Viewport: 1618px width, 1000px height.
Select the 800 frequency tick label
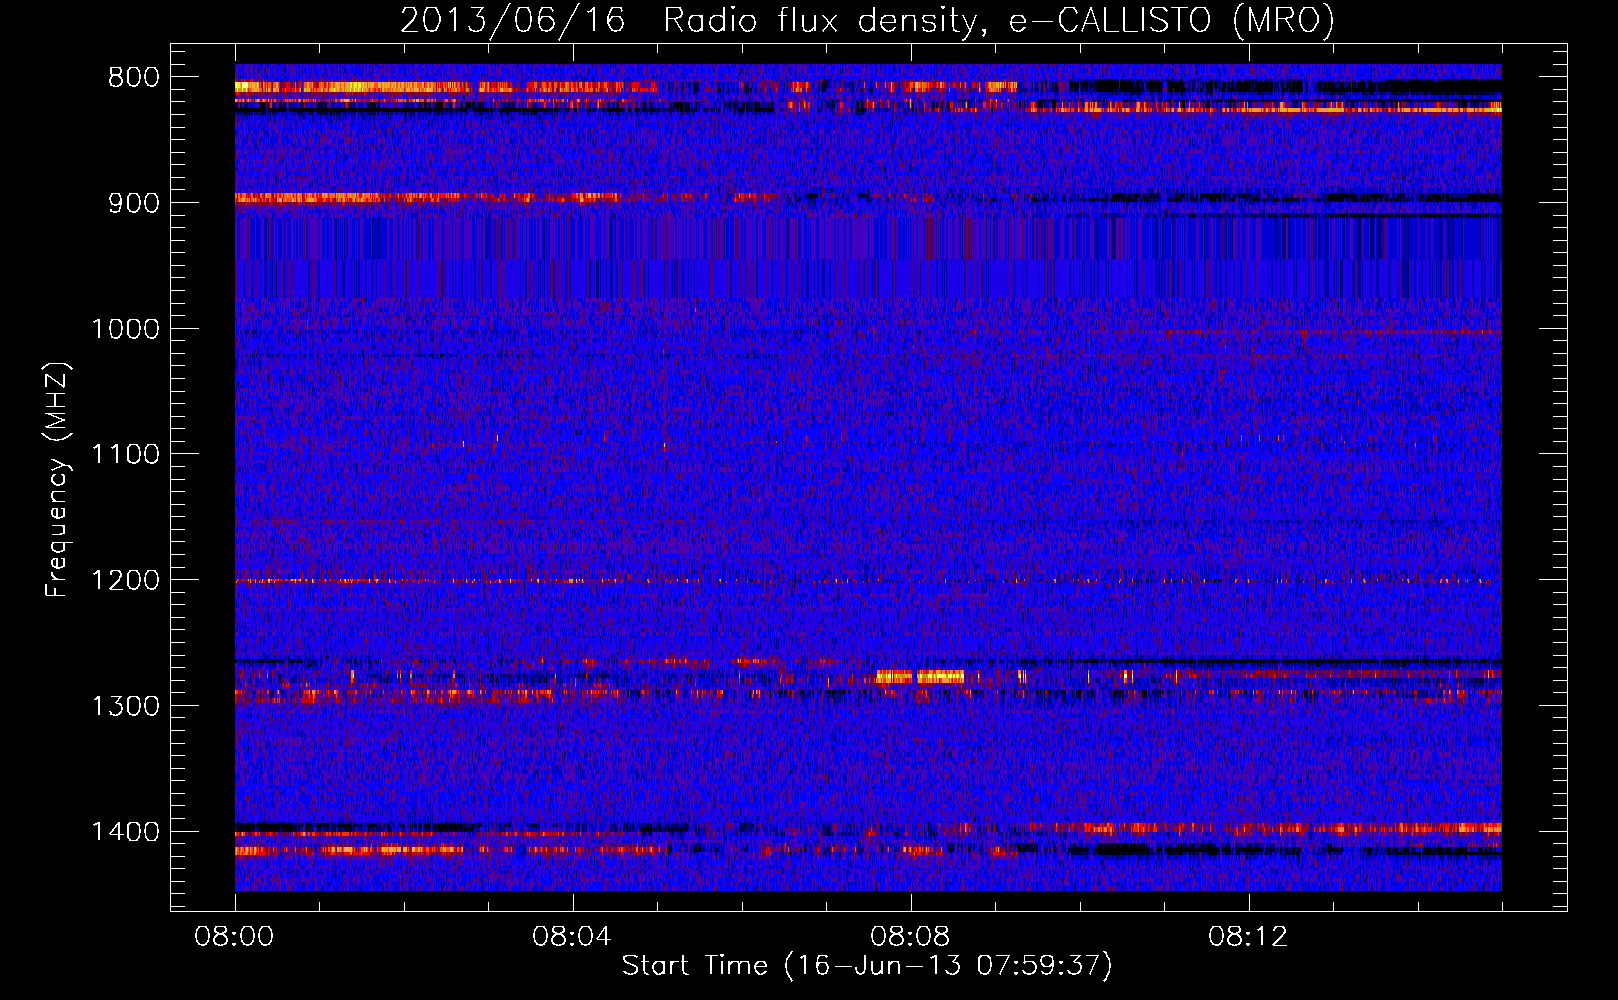click(x=134, y=78)
